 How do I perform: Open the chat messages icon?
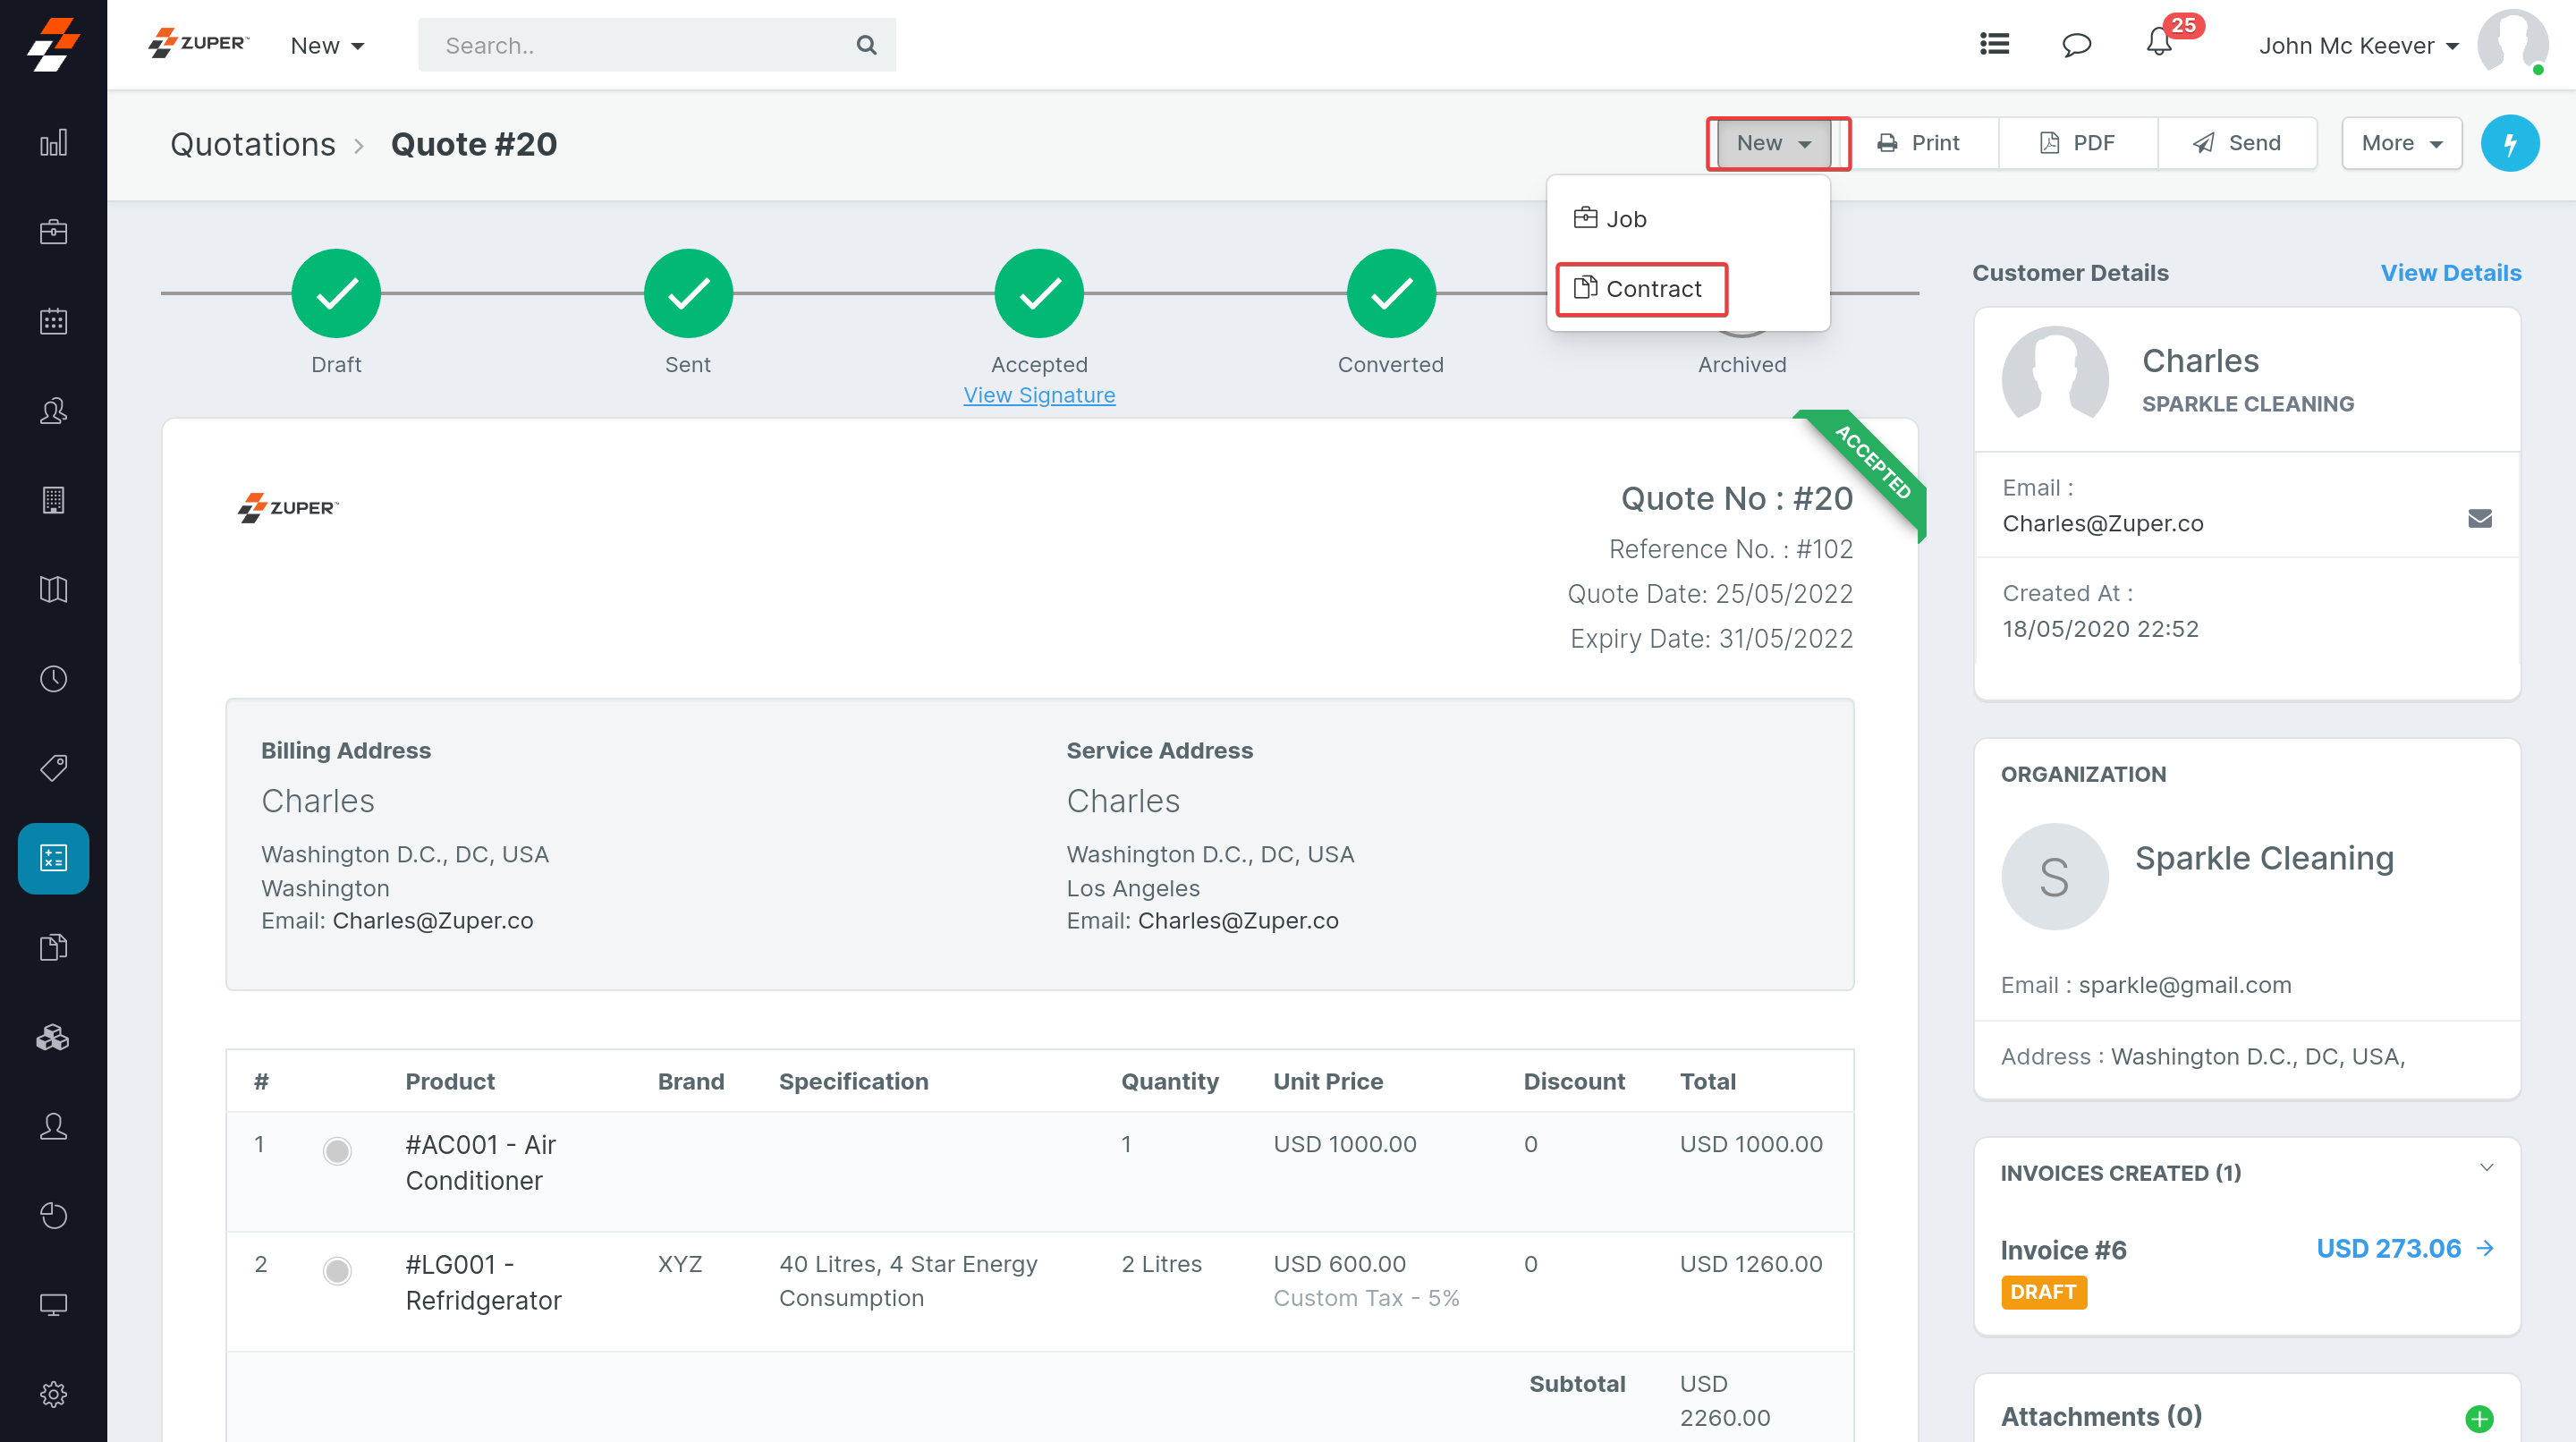tap(2076, 44)
